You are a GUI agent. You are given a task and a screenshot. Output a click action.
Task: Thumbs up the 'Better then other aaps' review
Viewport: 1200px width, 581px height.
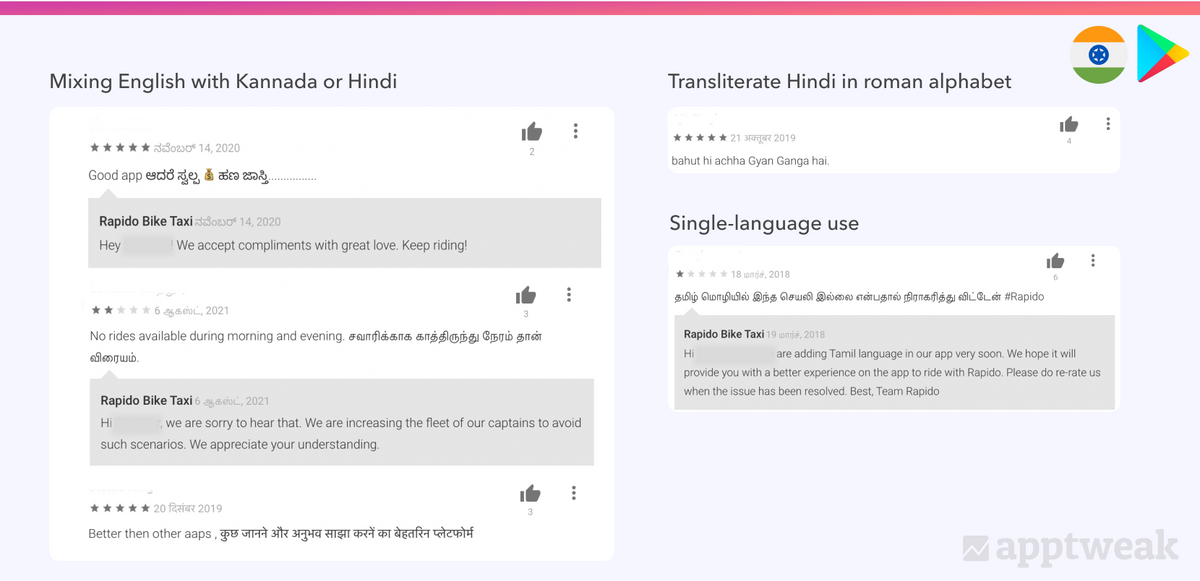point(530,493)
